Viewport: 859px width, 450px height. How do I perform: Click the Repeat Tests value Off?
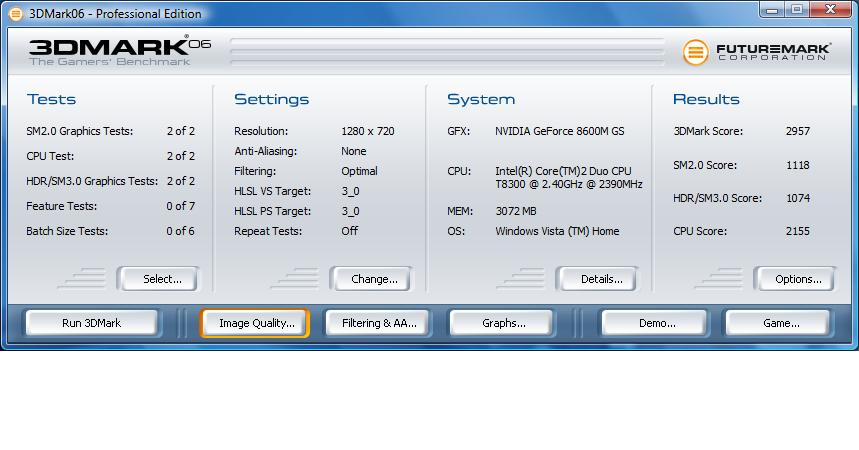coord(350,231)
